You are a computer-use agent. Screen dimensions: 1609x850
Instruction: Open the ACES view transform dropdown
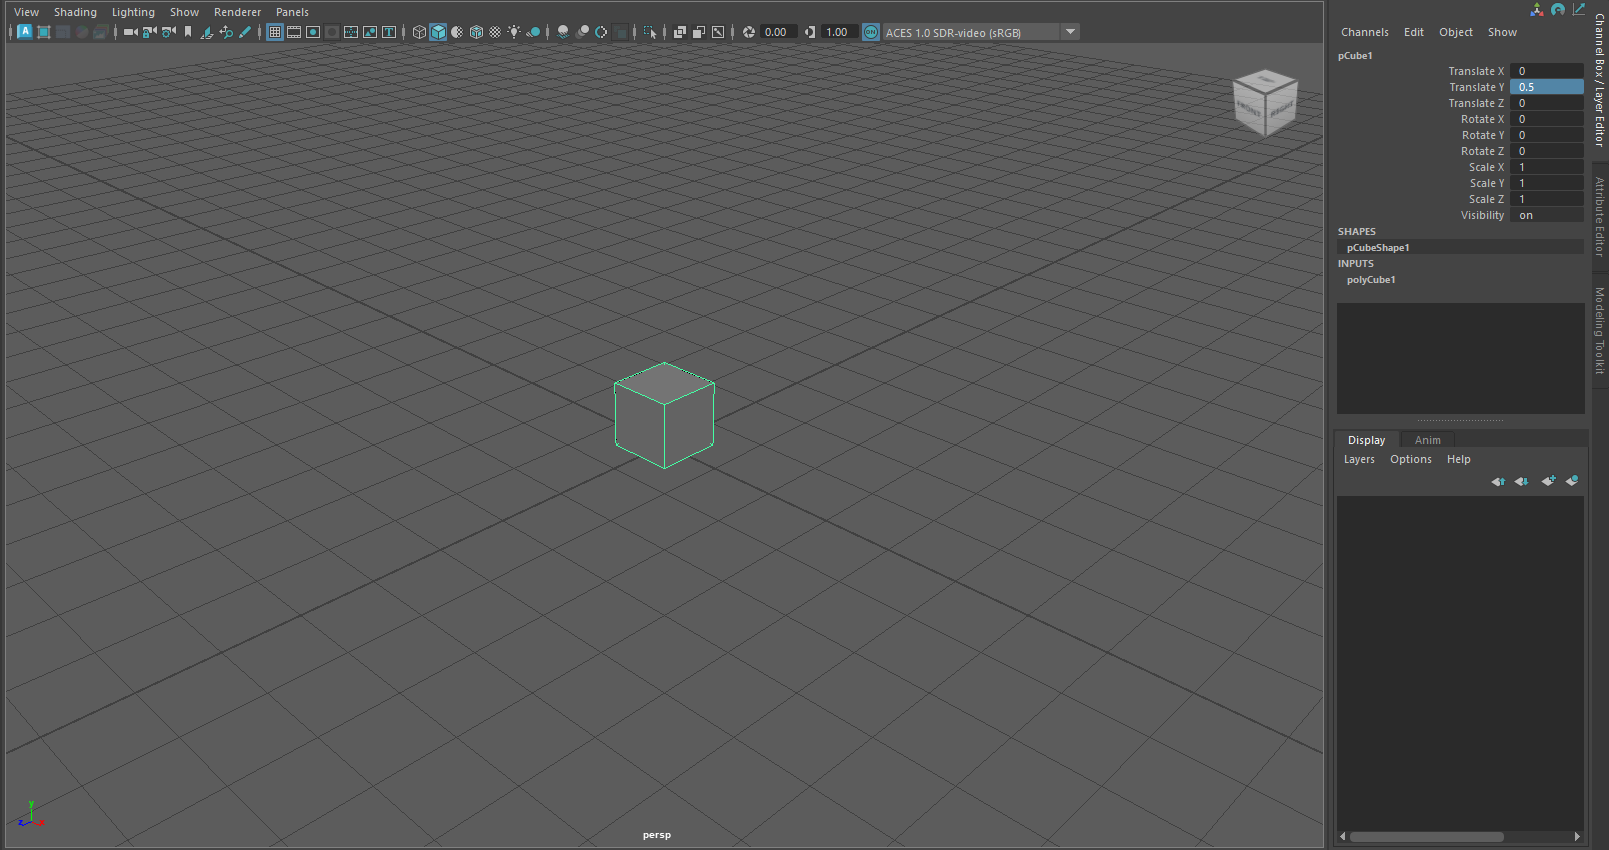[1071, 32]
